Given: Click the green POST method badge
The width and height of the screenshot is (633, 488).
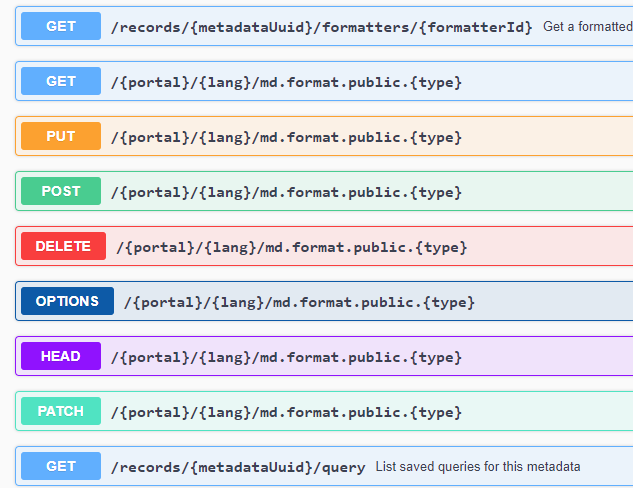Looking at the screenshot, I should point(61,191).
